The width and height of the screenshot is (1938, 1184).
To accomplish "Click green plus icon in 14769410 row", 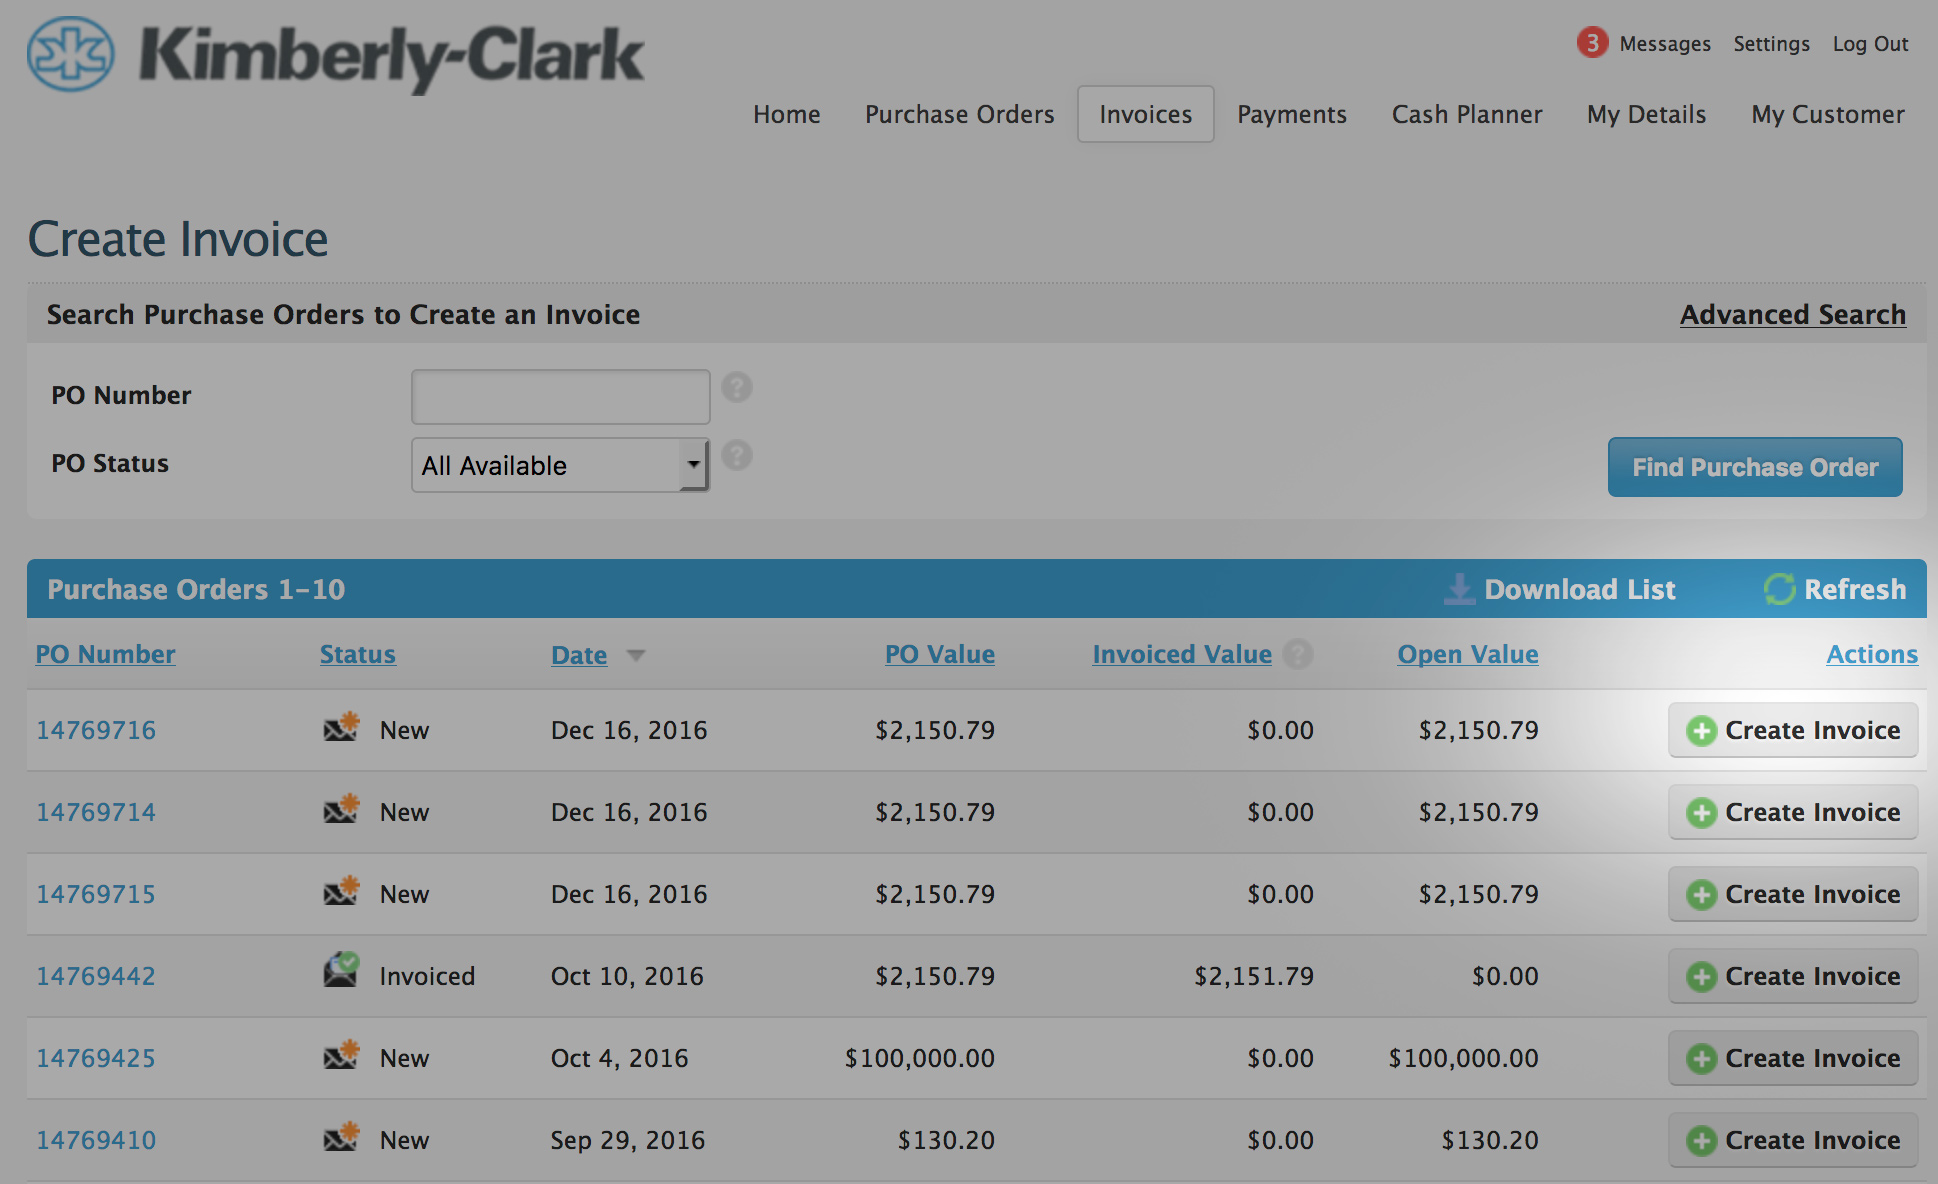I will (1701, 1141).
